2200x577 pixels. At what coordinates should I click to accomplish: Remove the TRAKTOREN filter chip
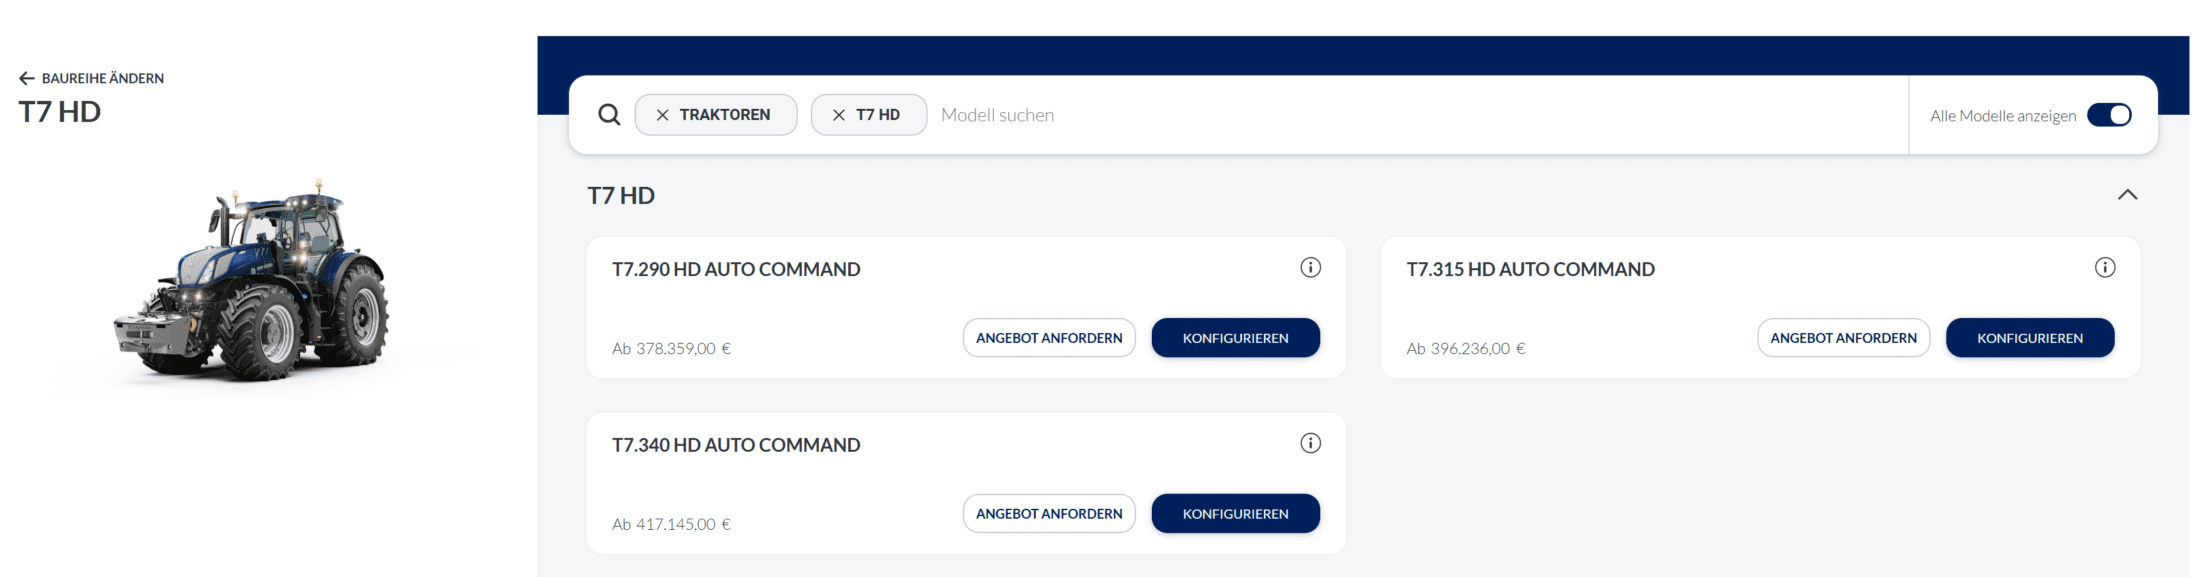pyautogui.click(x=662, y=115)
